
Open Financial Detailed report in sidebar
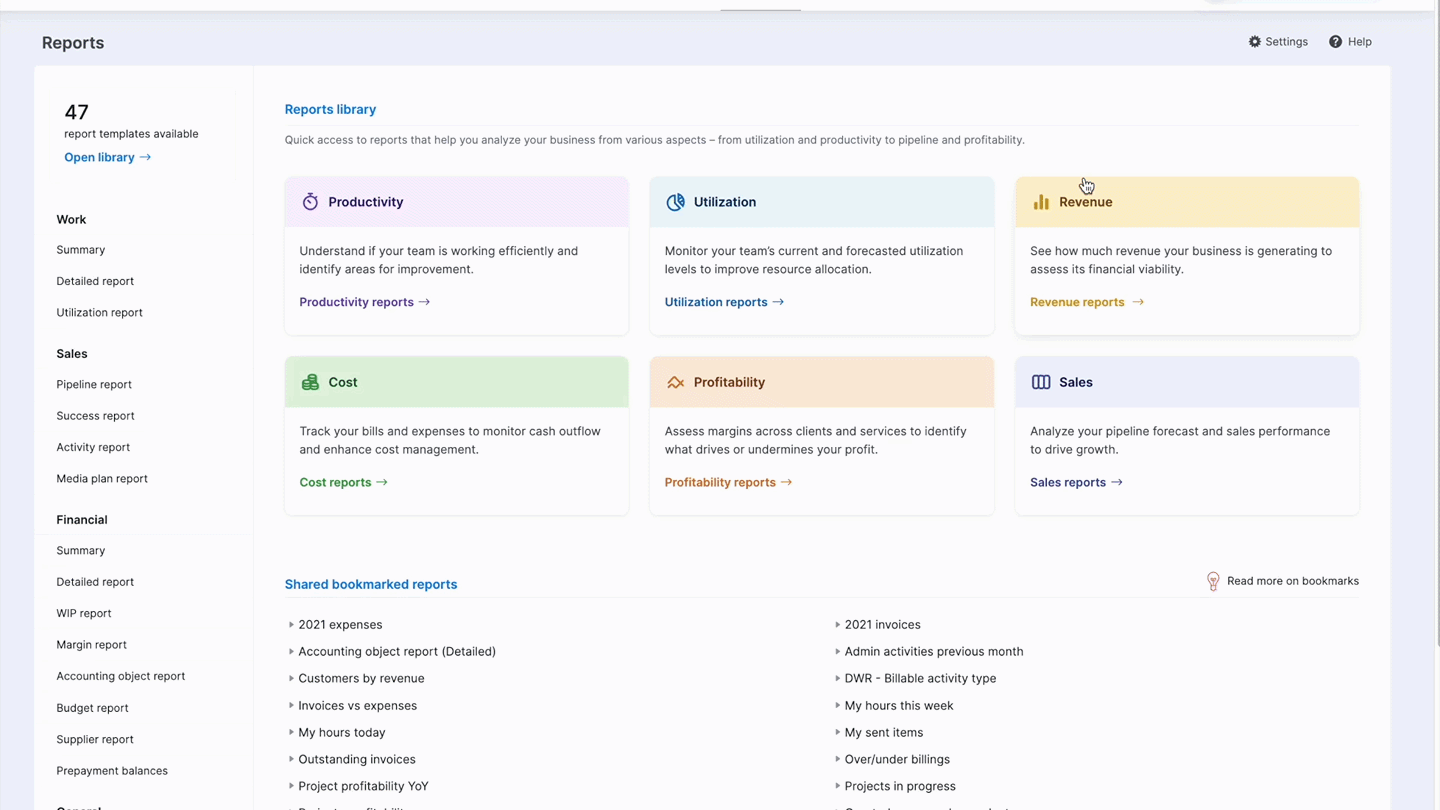pyautogui.click(x=95, y=582)
